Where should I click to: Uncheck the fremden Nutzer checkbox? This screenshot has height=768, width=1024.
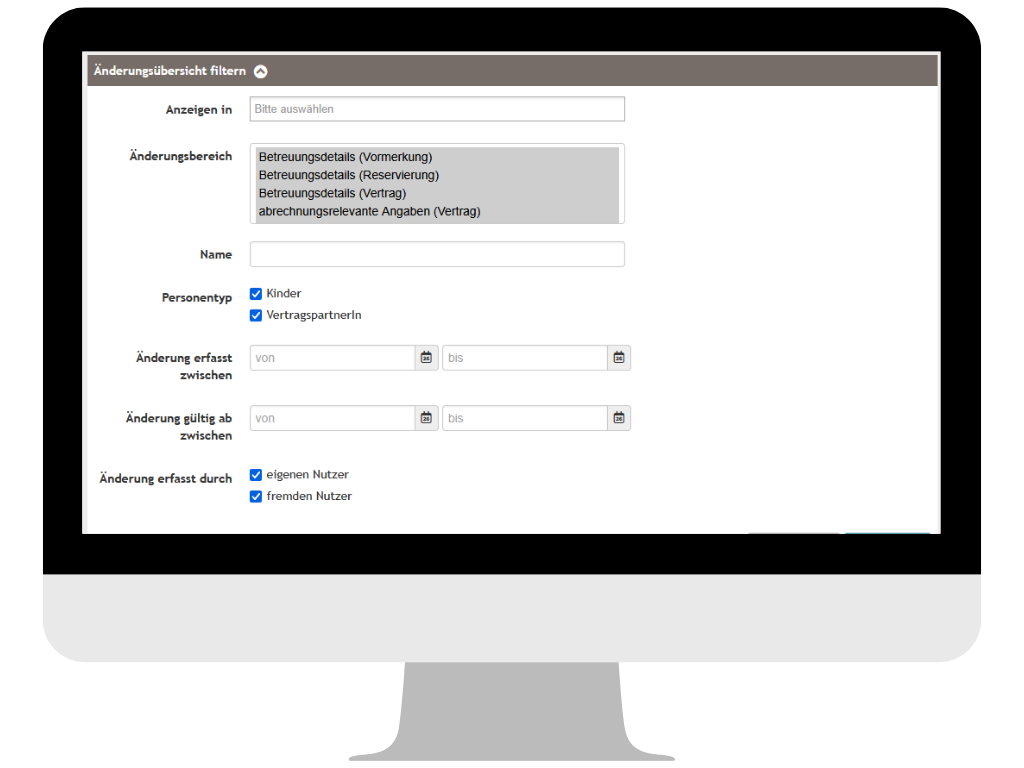(x=256, y=496)
